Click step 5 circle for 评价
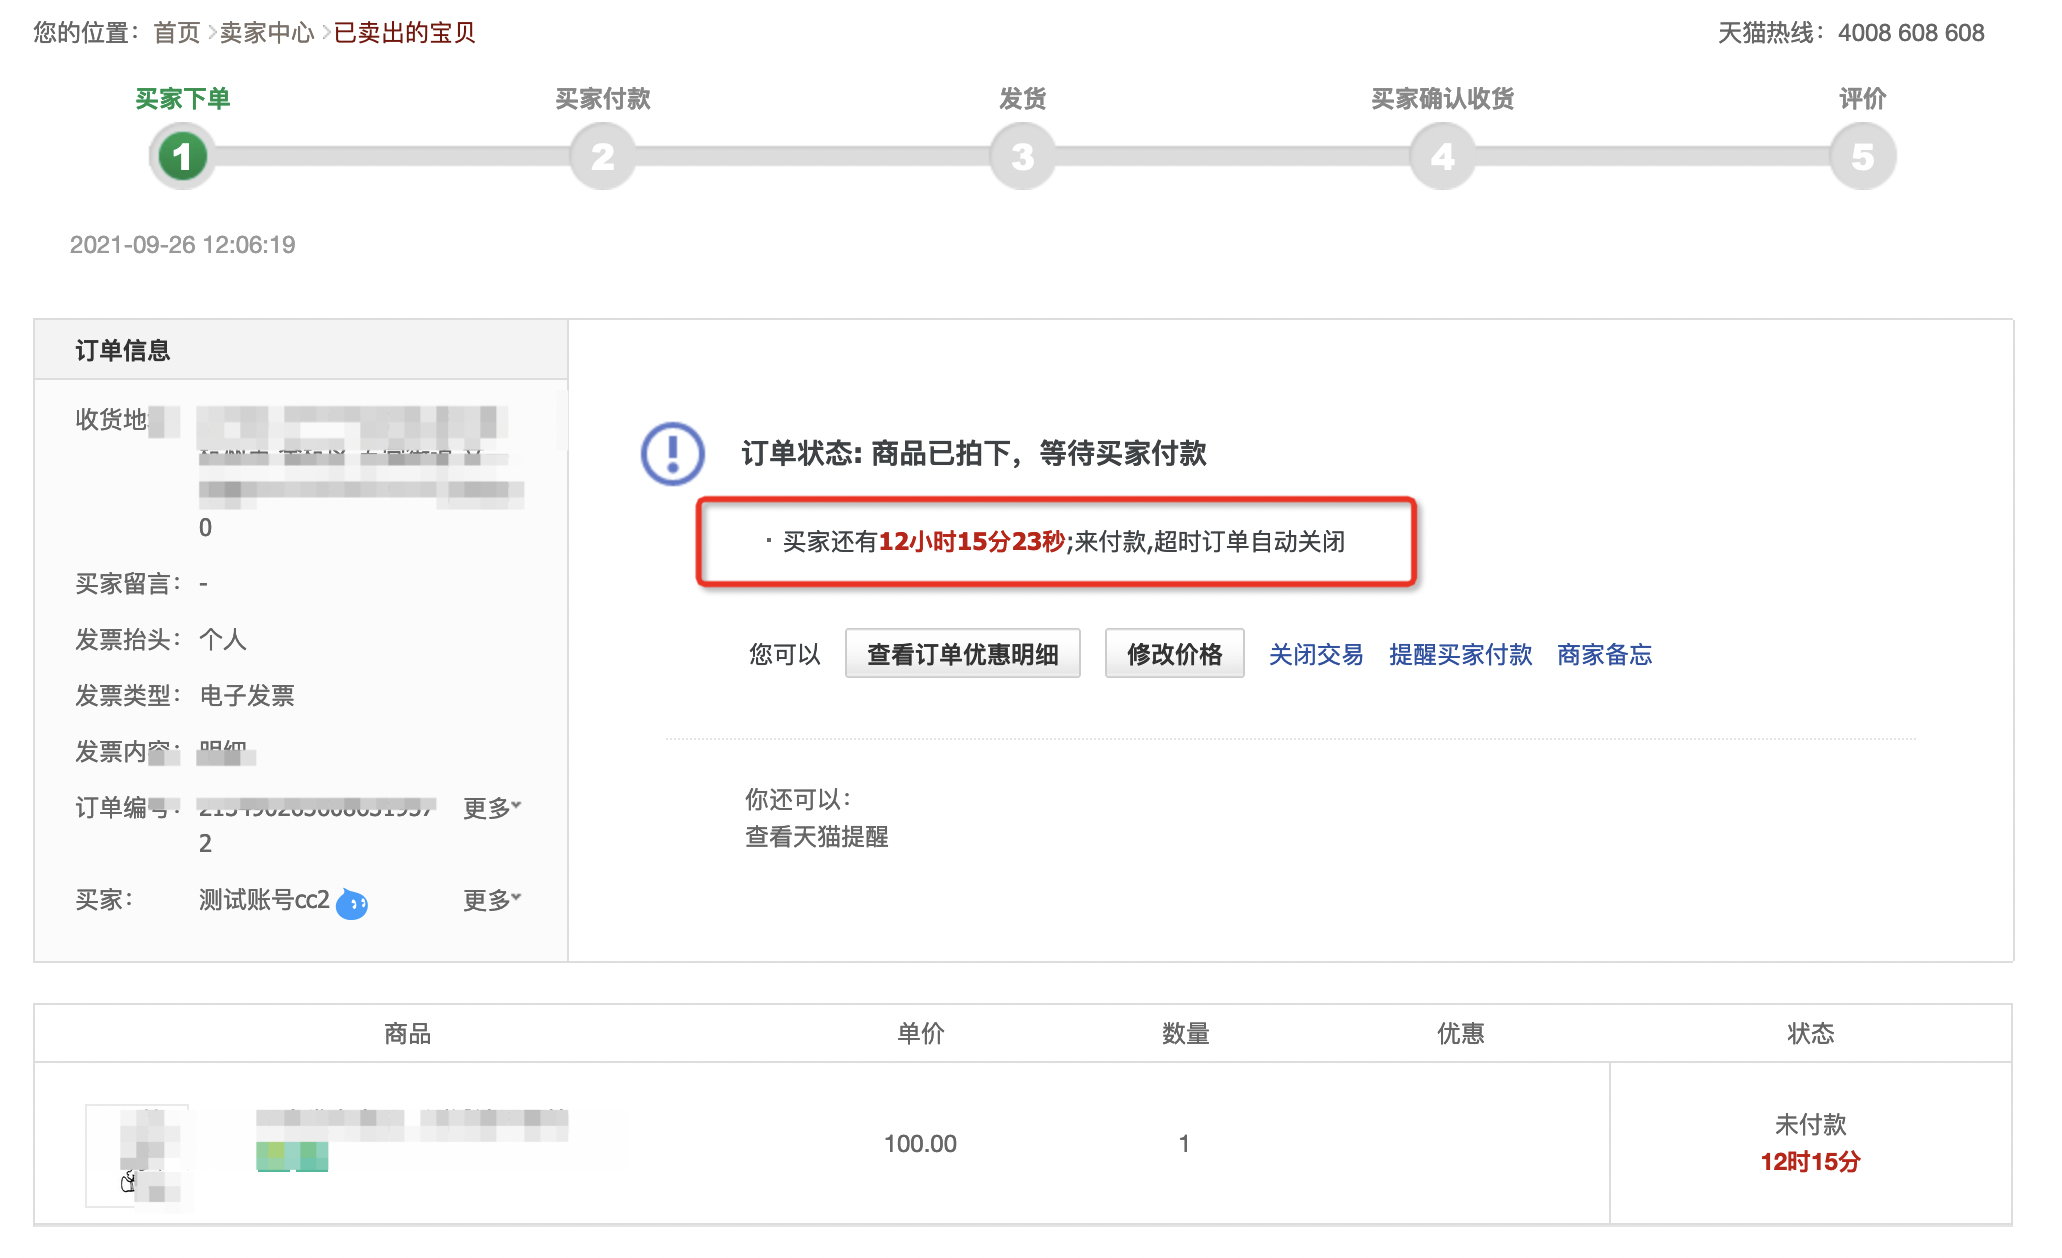This screenshot has height=1258, width=2062. [1862, 156]
